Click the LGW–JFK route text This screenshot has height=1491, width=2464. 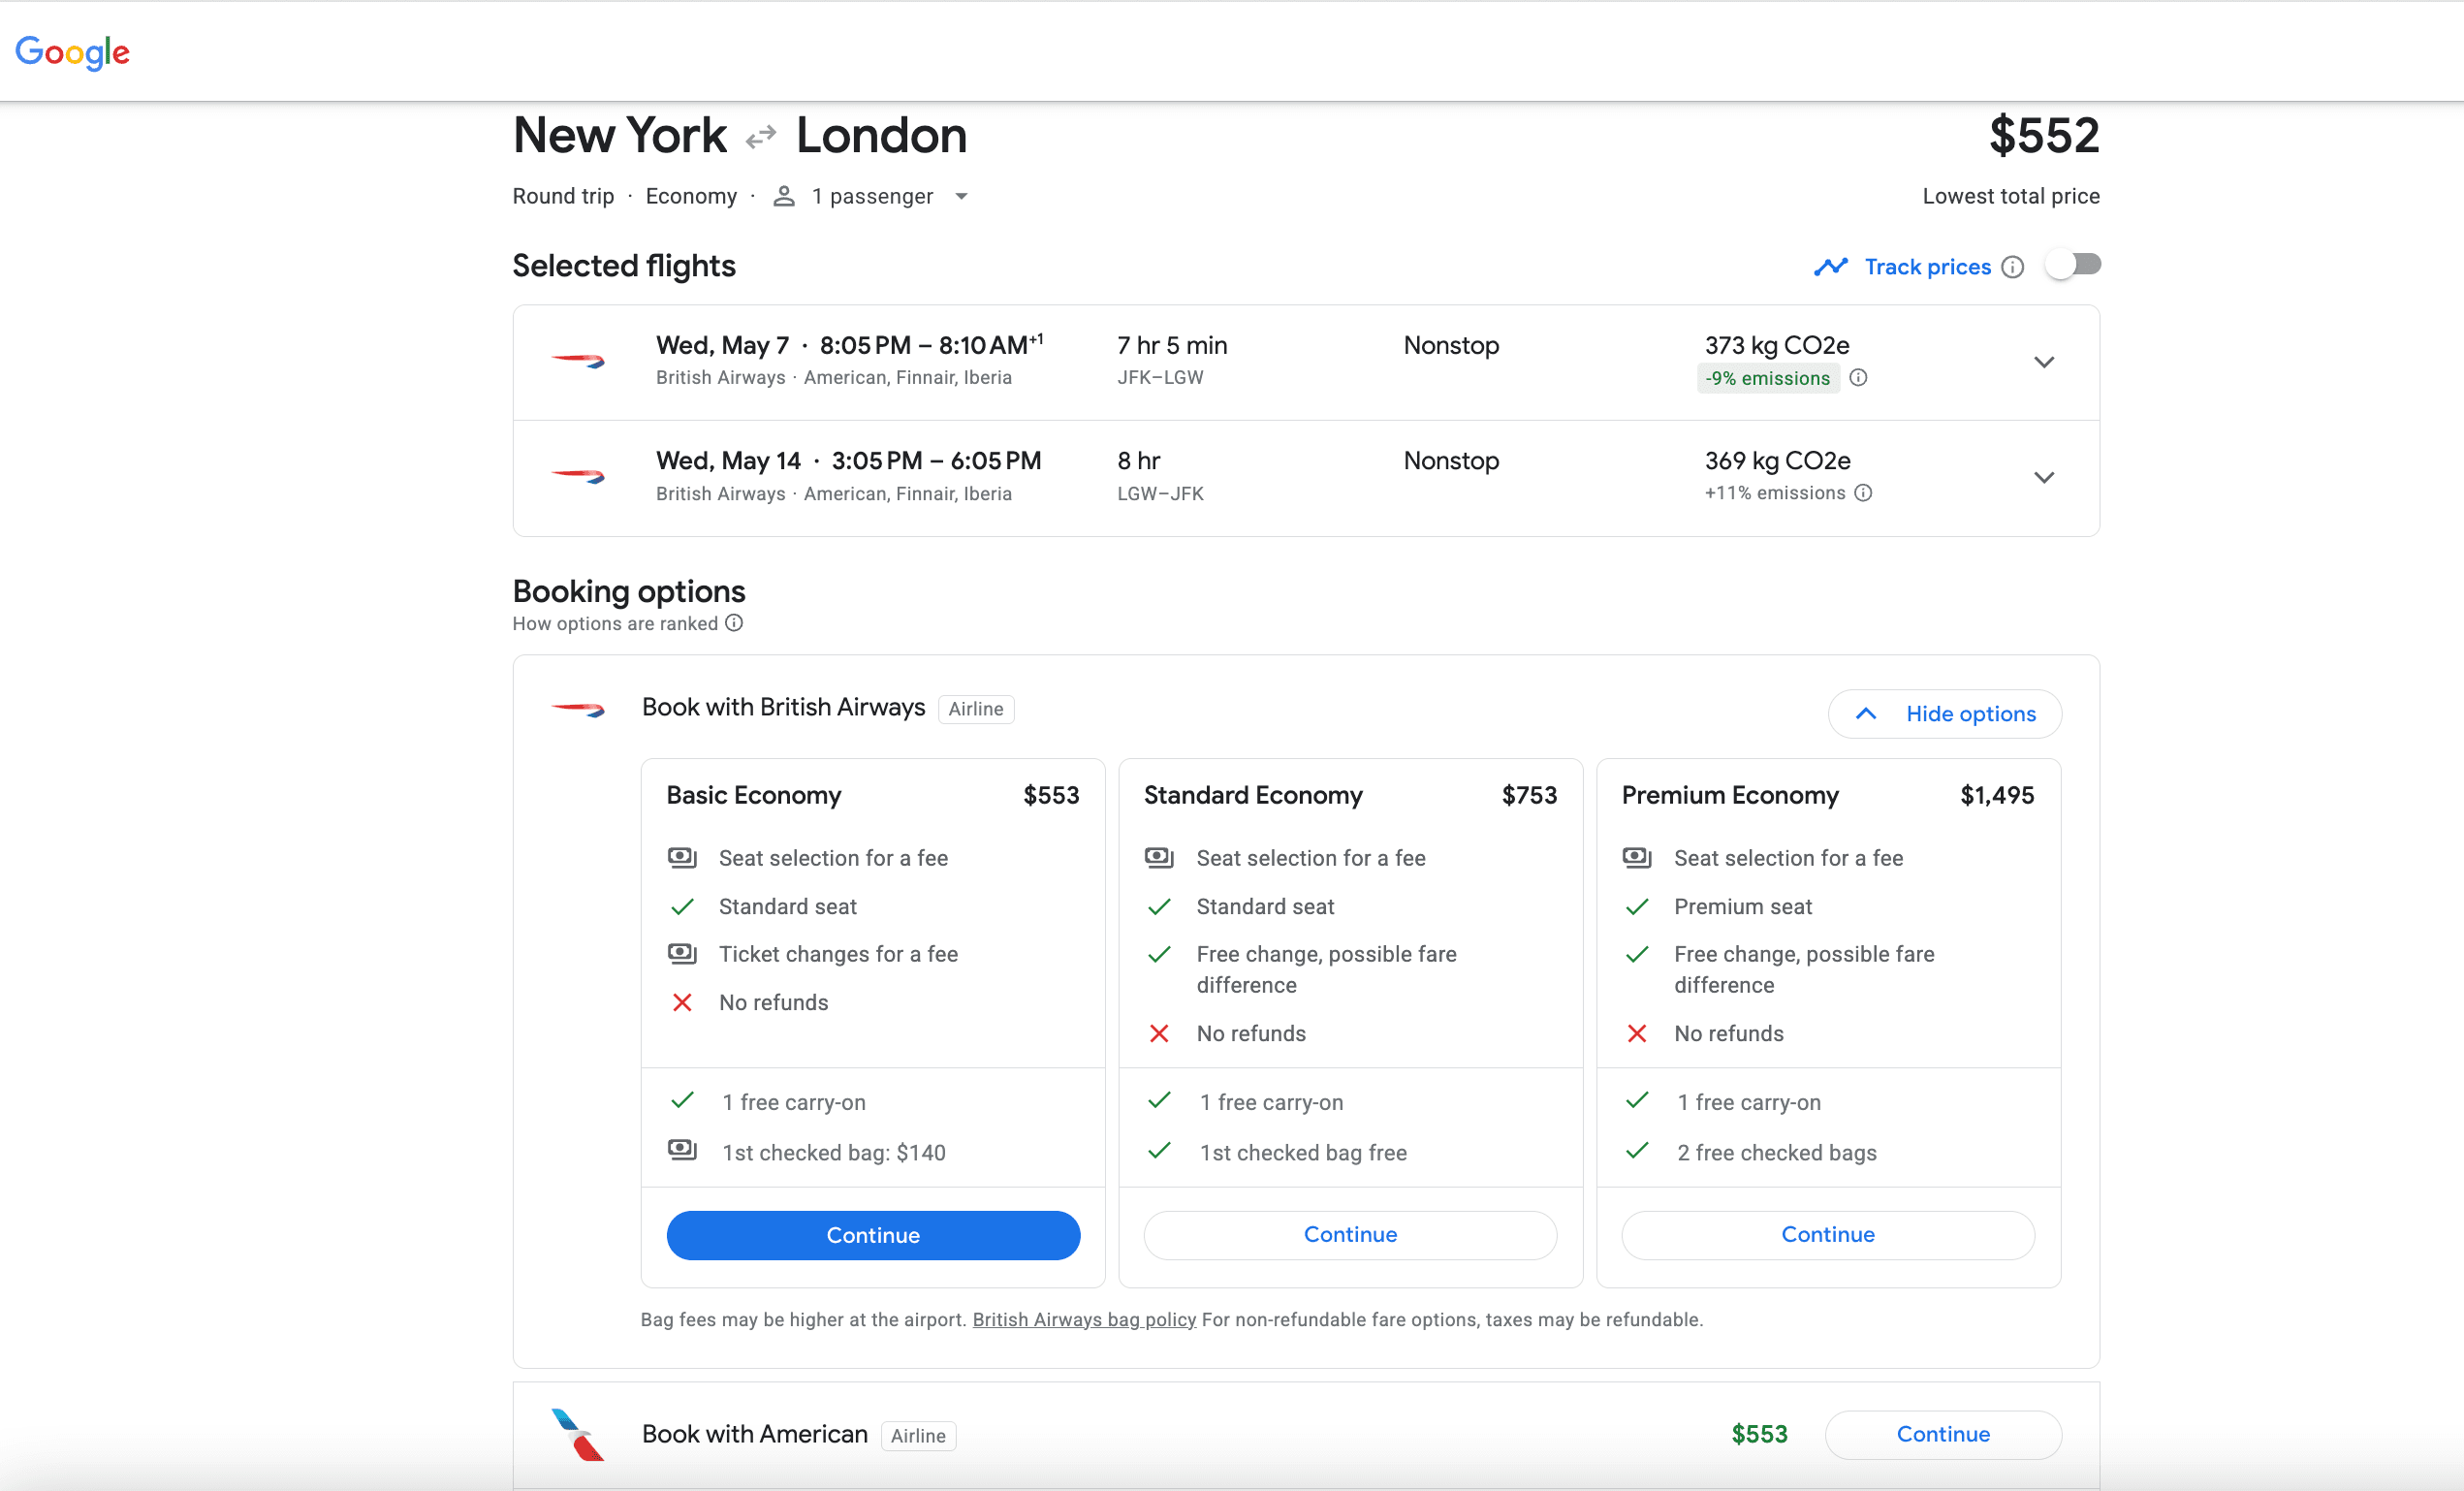(1160, 494)
